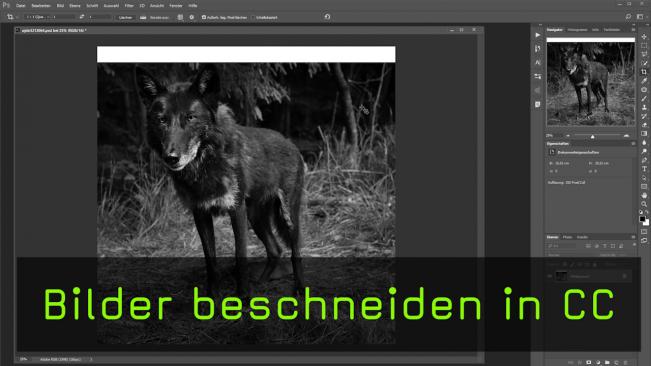Click the foreground black color swatch

pyautogui.click(x=642, y=219)
